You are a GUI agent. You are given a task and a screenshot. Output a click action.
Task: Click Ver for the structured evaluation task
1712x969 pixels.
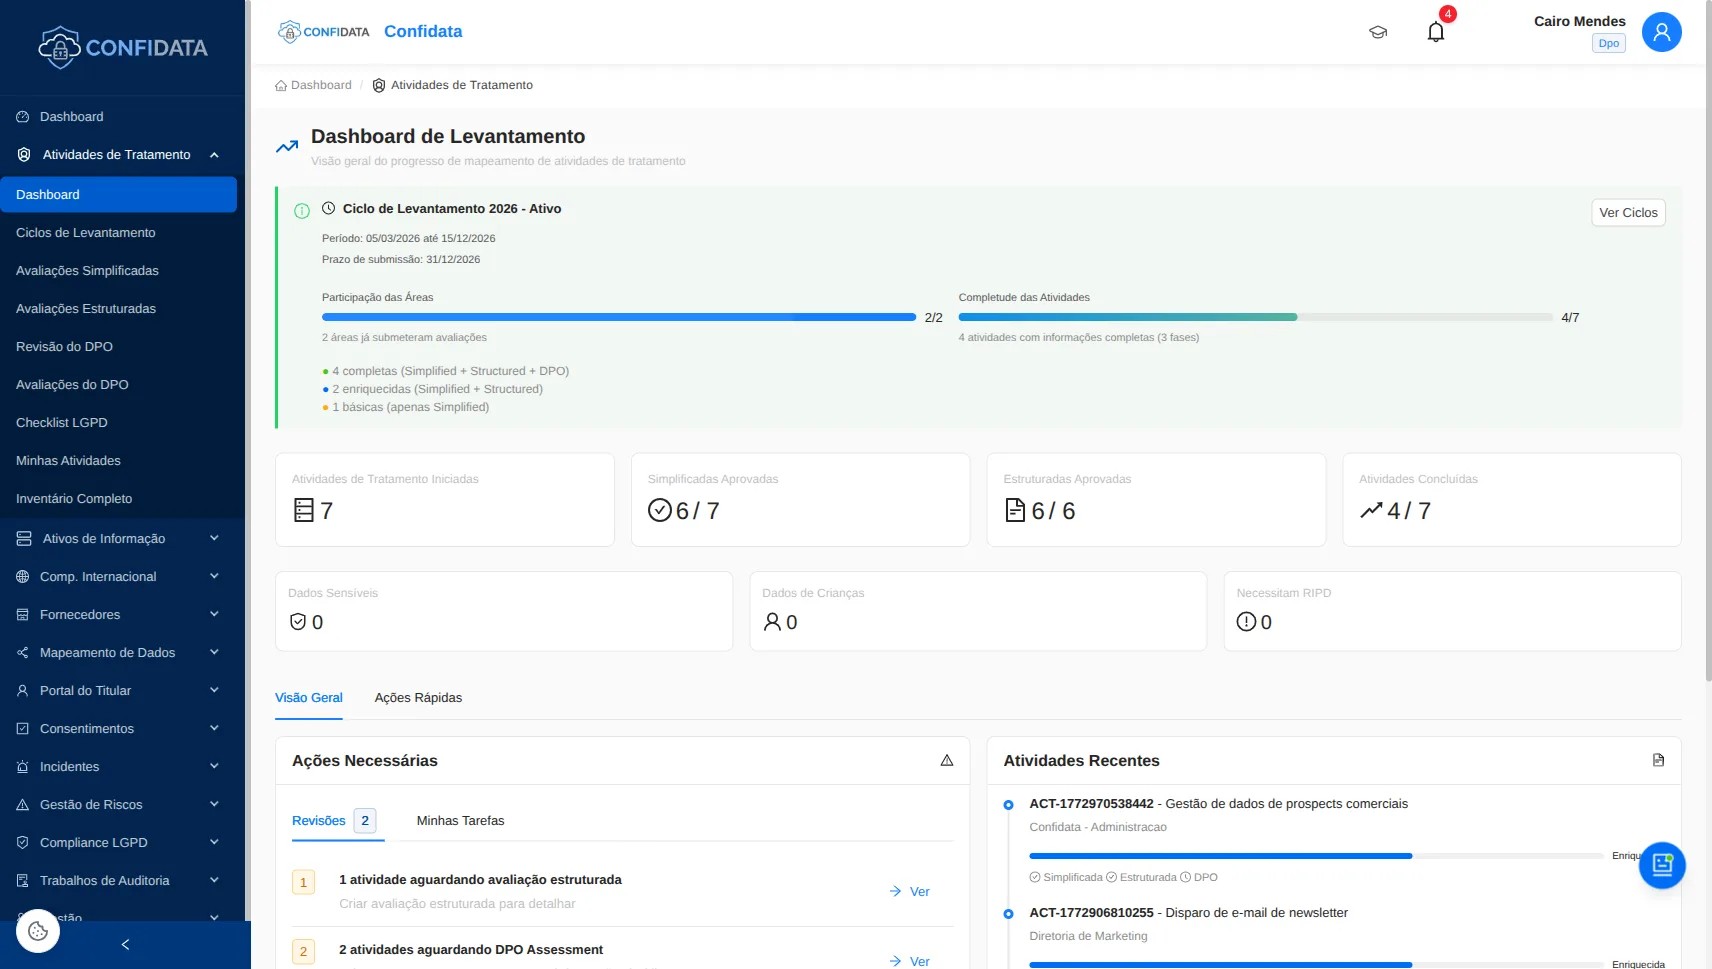[x=910, y=891]
